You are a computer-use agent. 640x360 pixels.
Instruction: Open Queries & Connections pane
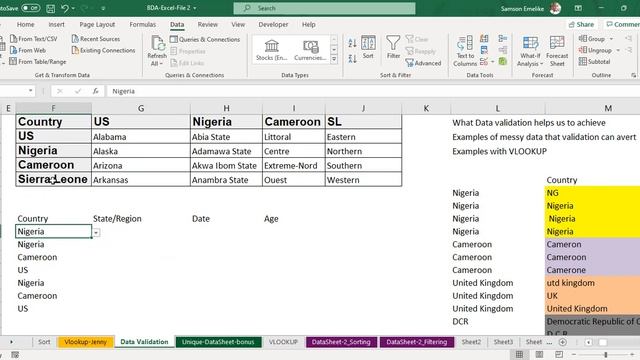coord(205,39)
